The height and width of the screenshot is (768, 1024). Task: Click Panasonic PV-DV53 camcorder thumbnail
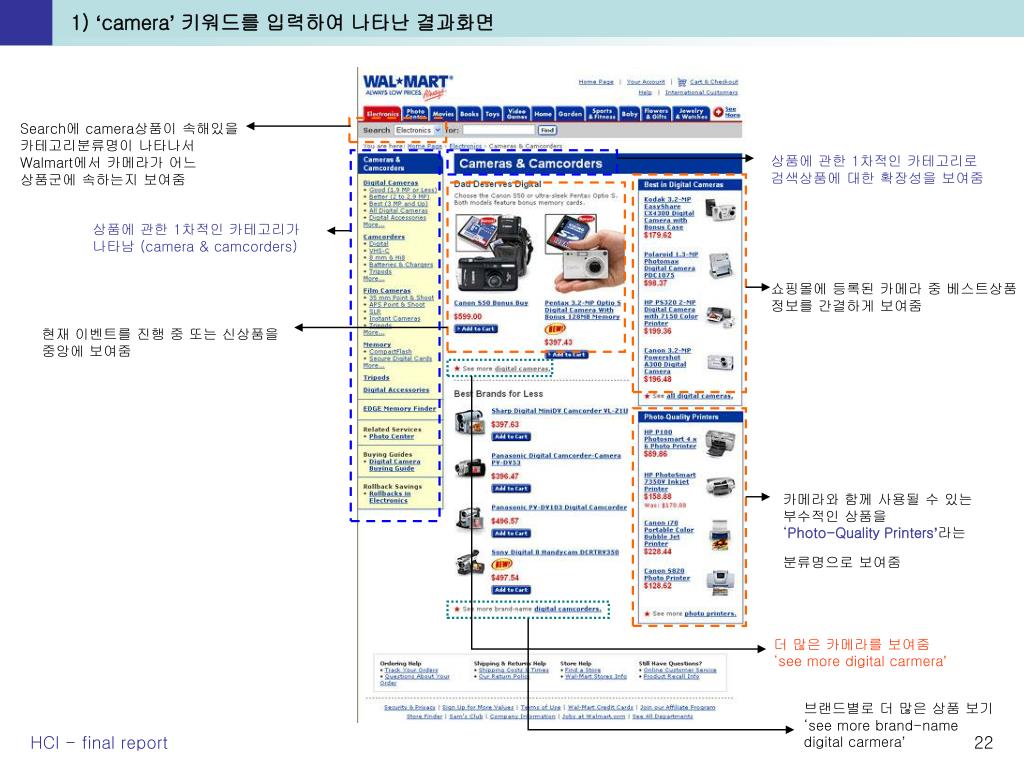point(470,468)
